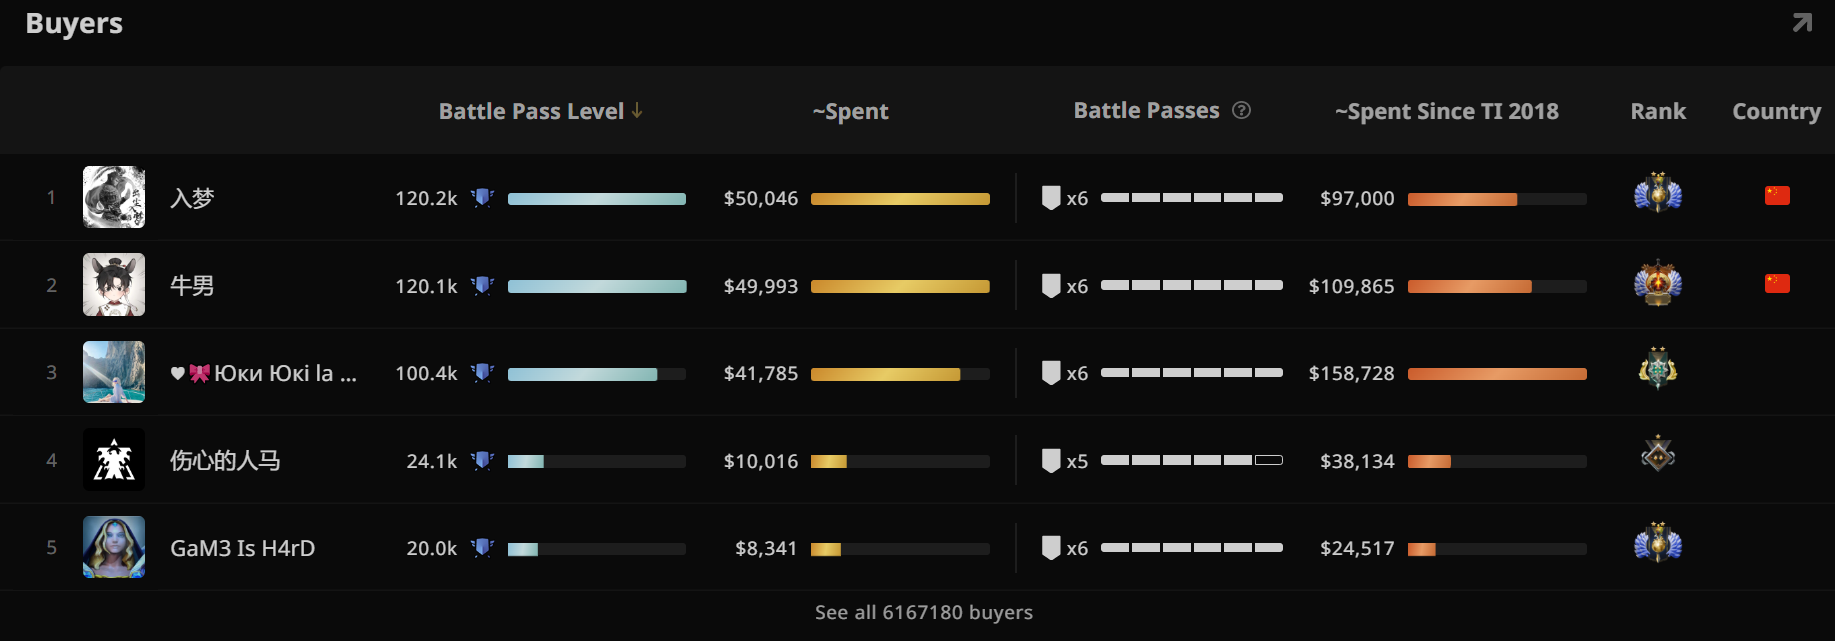The image size is (1835, 641).
Task: Click the help icon next to Battle Passes
Action: tap(1241, 110)
